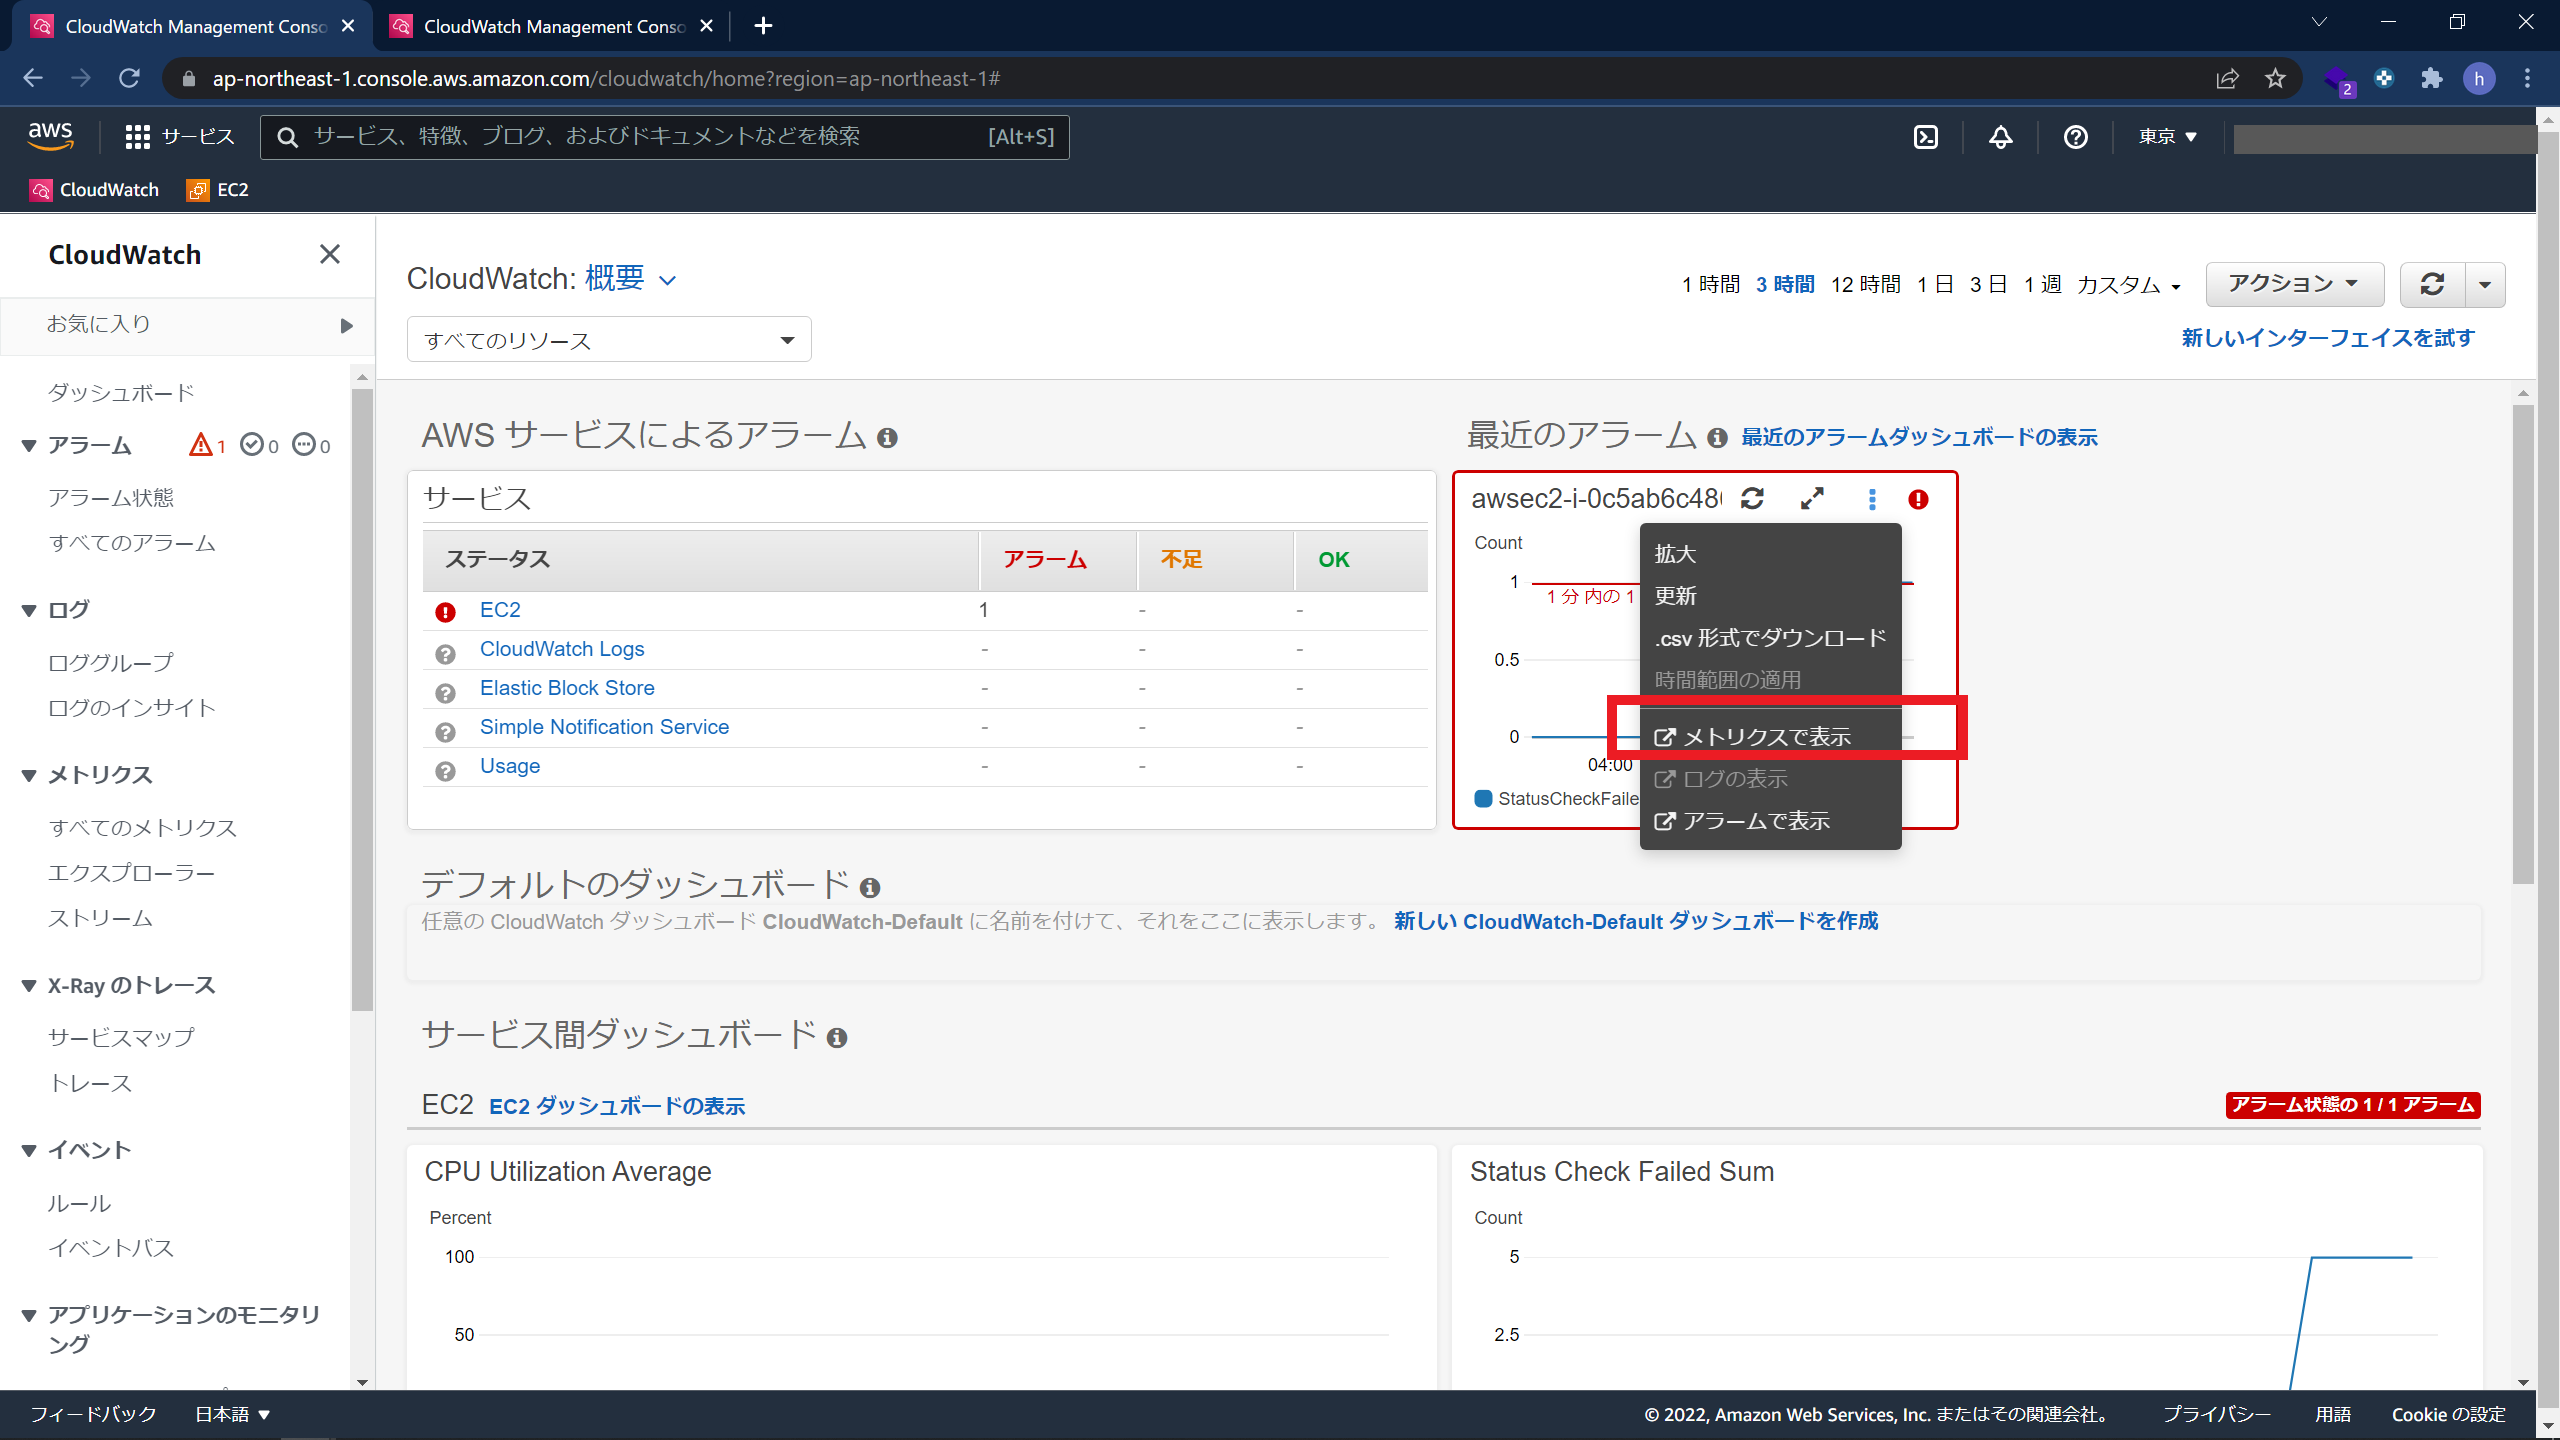The image size is (2560, 1440).
Task: Click the CloudWatch favorites bar shortcut
Action: (x=95, y=190)
